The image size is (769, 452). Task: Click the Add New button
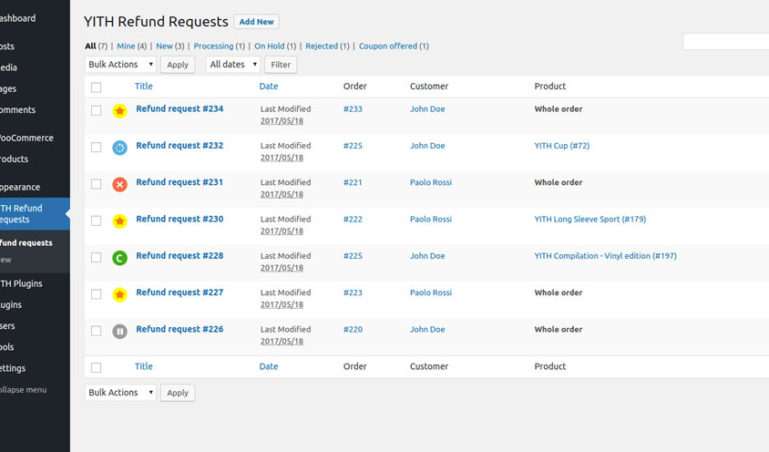pos(256,22)
